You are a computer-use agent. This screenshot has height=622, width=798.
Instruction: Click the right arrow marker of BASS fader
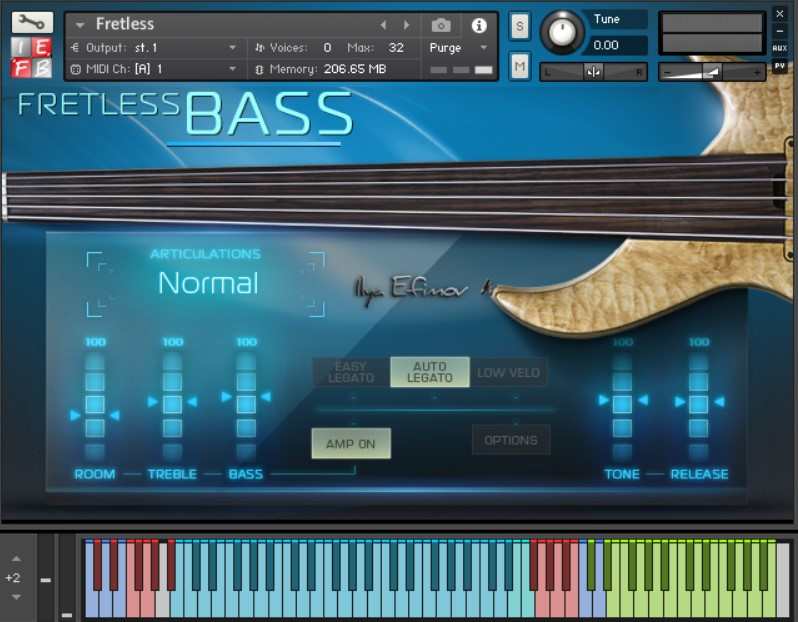point(266,397)
